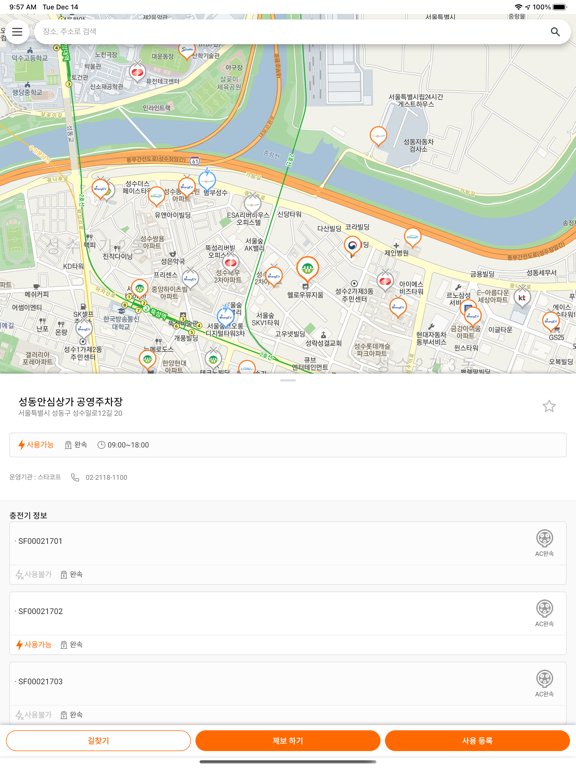The width and height of the screenshot is (576, 768).
Task: Select the blue lightning pin beside 영무성수
Action: coord(207,180)
